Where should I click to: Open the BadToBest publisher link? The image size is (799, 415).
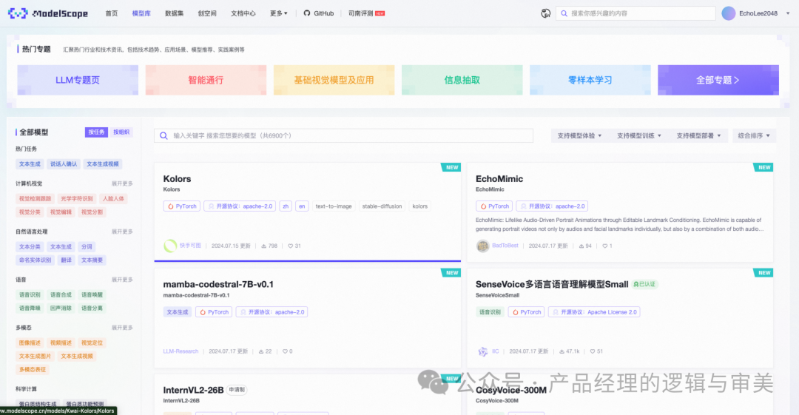[x=505, y=246]
